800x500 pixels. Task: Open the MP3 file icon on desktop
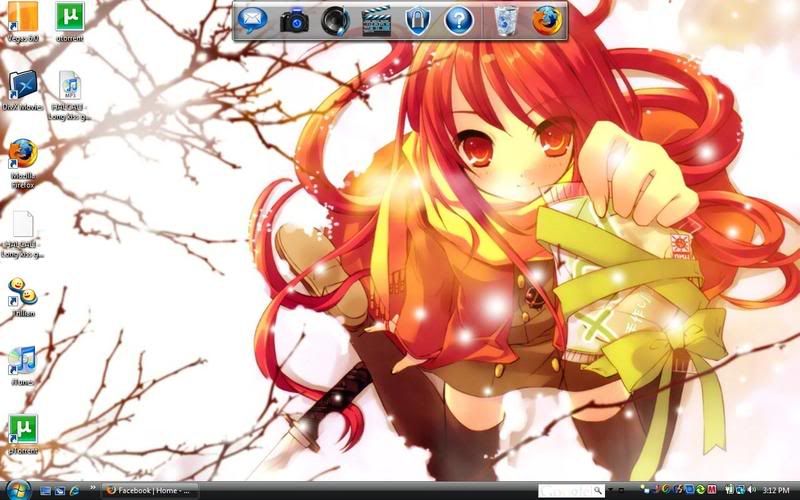pyautogui.click(x=70, y=87)
